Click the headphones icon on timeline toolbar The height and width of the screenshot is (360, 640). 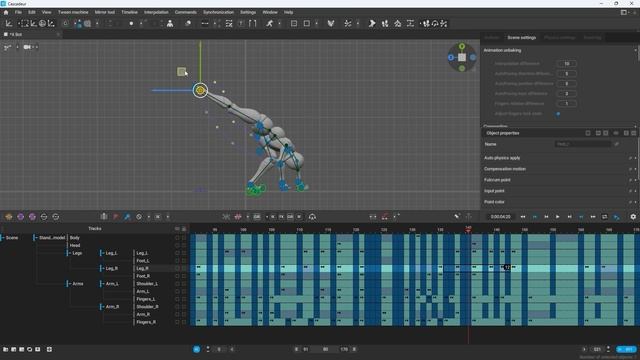click(x=312, y=217)
